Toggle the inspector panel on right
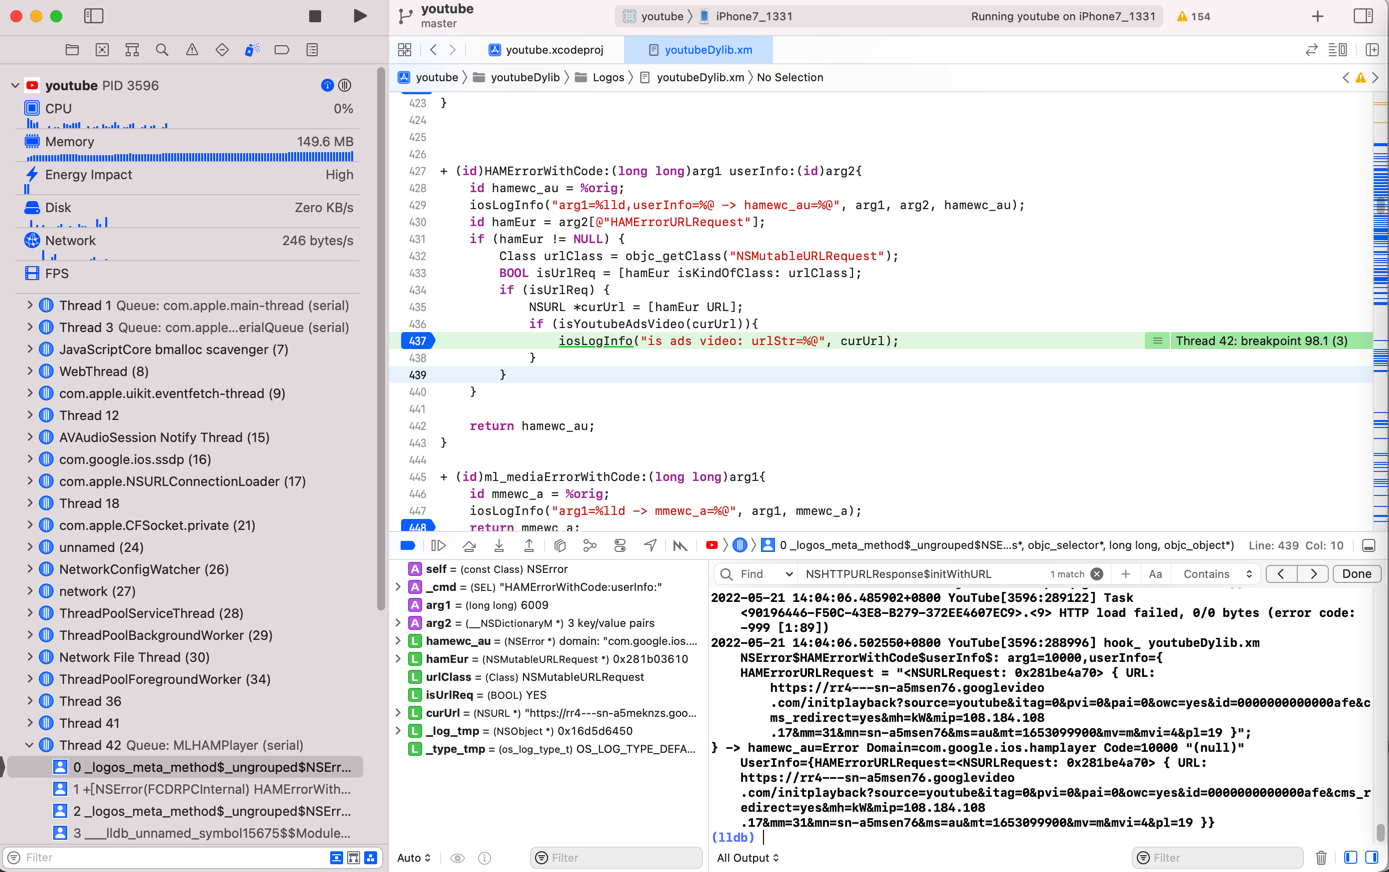The height and width of the screenshot is (872, 1389). pos(1363,17)
